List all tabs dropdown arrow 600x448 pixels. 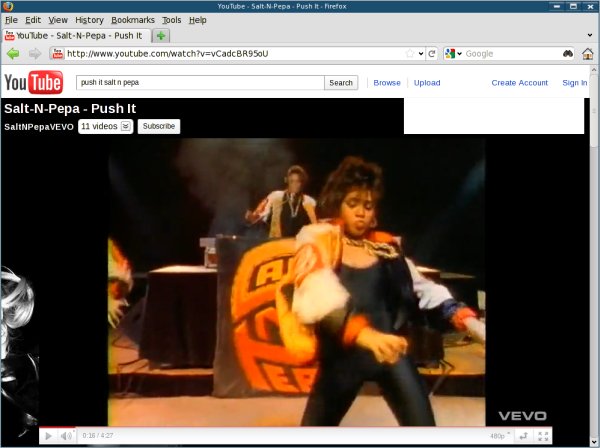tap(590, 35)
